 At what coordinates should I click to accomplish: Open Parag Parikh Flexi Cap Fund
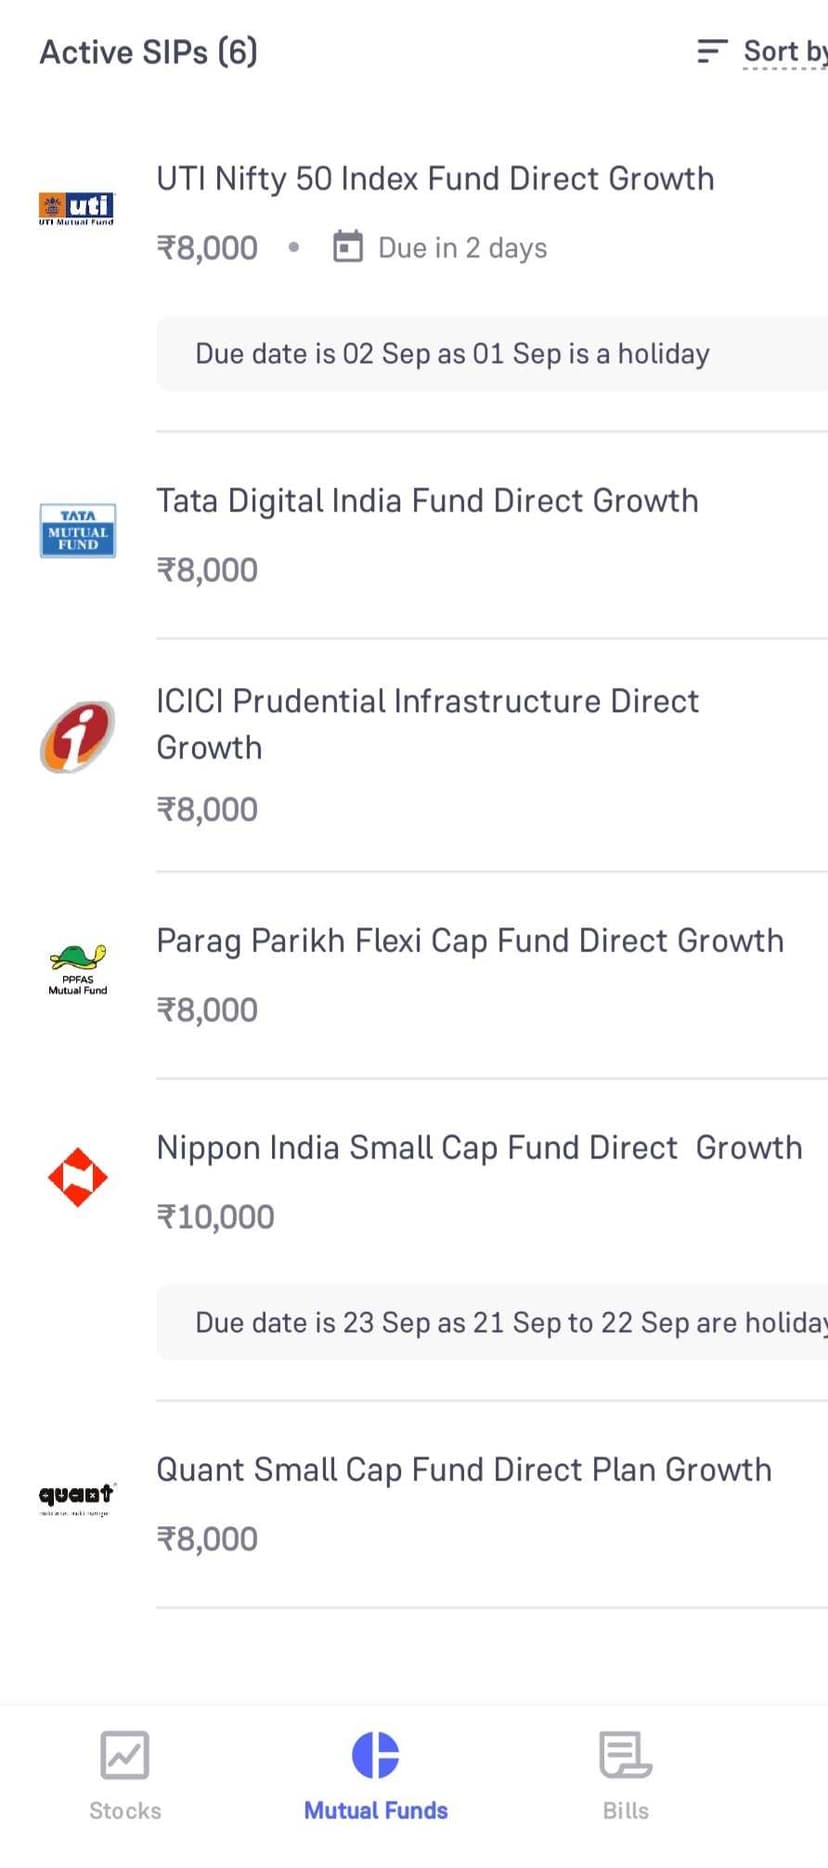pyautogui.click(x=470, y=941)
